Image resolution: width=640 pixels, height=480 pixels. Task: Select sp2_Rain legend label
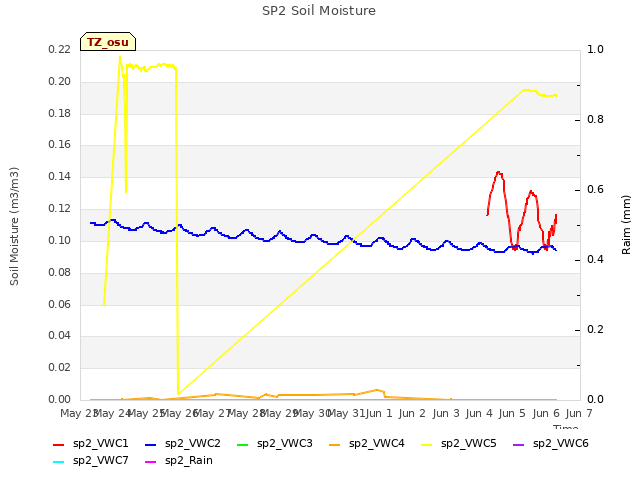coord(189,460)
